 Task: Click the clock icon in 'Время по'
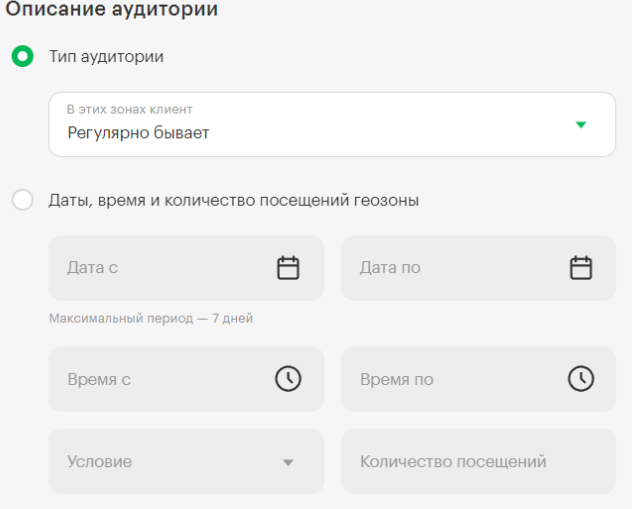tap(581, 379)
